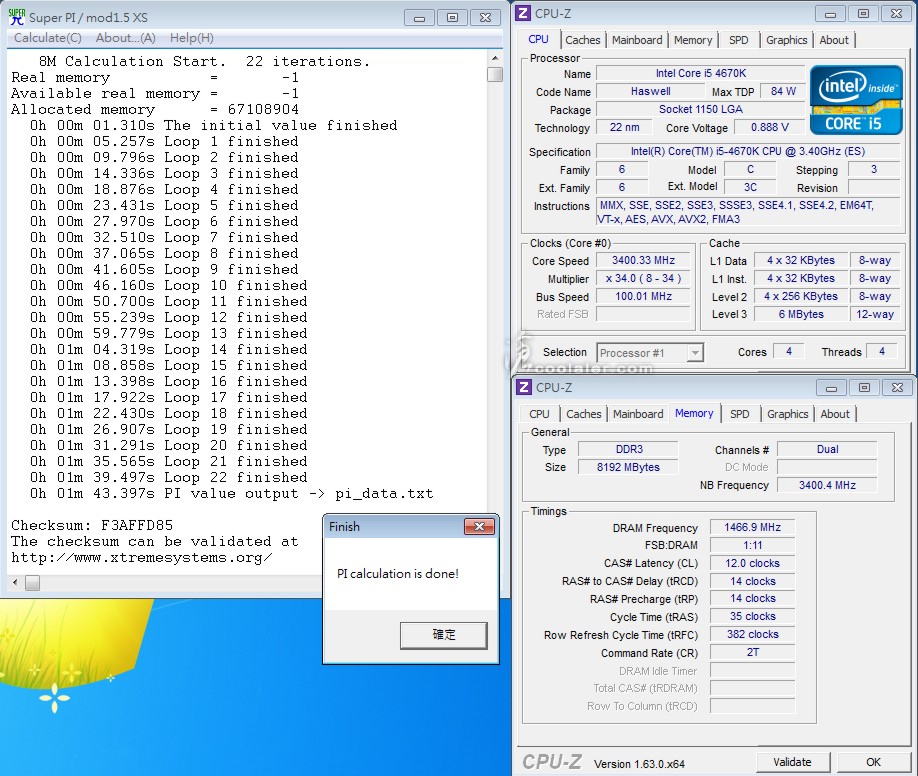This screenshot has width=918, height=776.
Task: Click the xtremesystems.org URL text in Super PI
Action: click(x=142, y=558)
